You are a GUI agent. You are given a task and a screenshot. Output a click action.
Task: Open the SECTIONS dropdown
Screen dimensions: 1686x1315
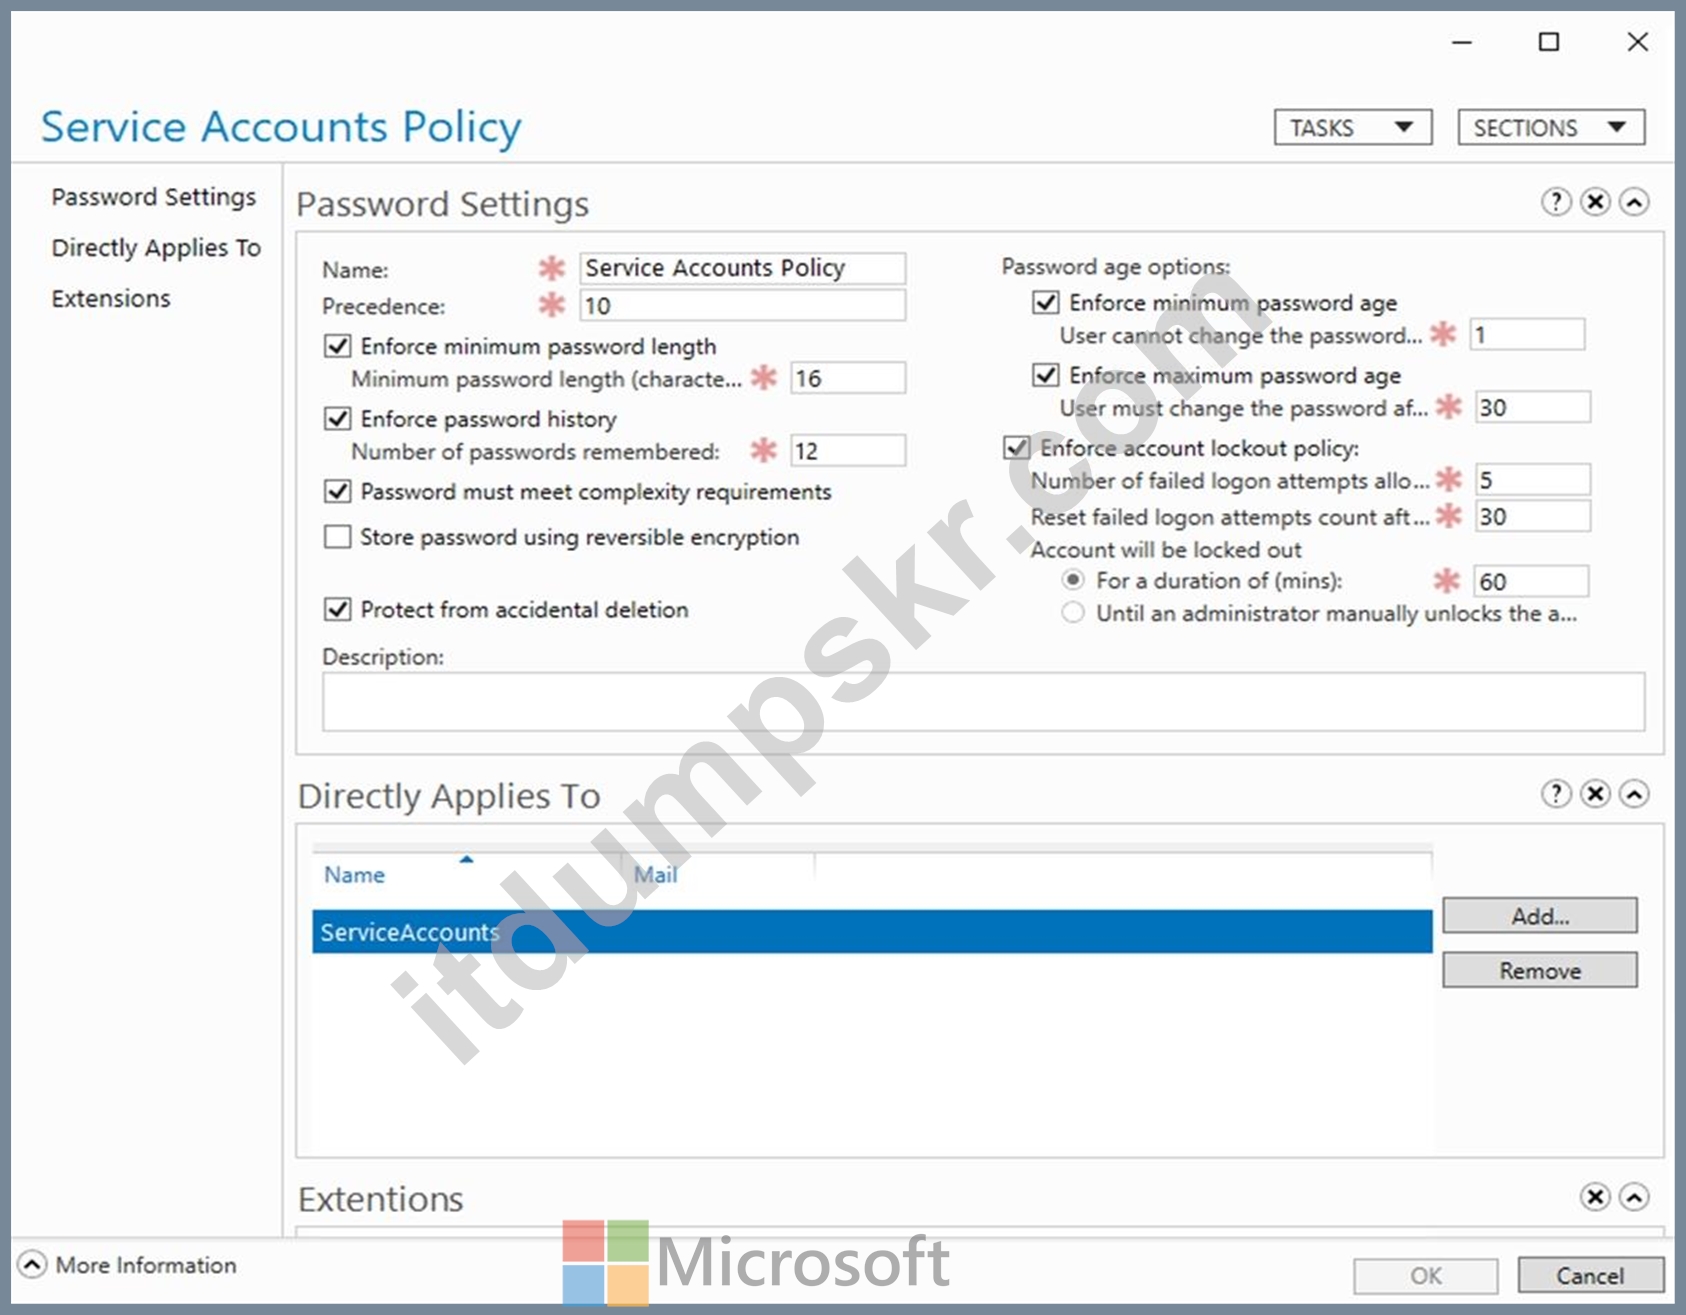[1551, 128]
